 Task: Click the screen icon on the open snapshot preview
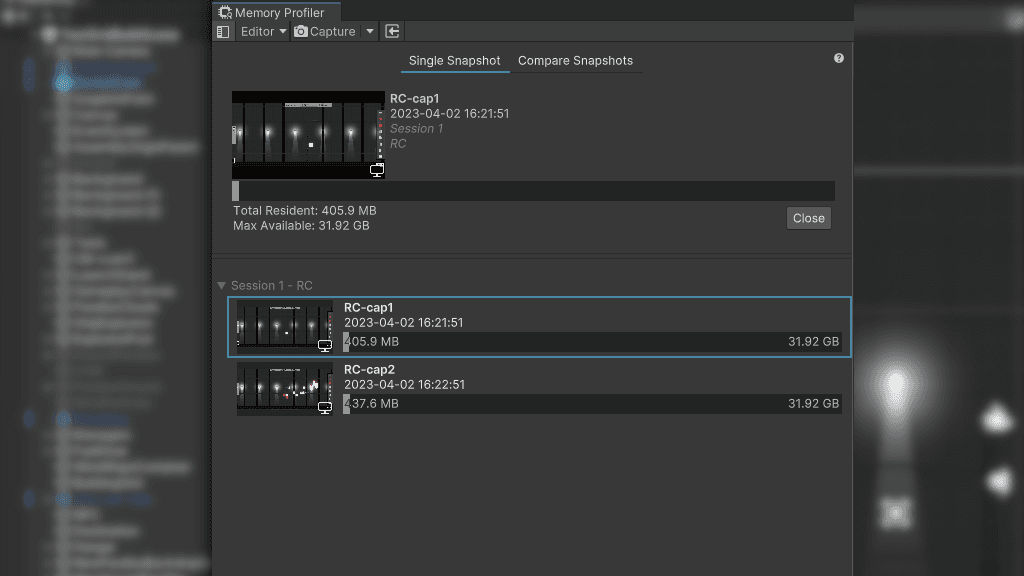[x=377, y=170]
